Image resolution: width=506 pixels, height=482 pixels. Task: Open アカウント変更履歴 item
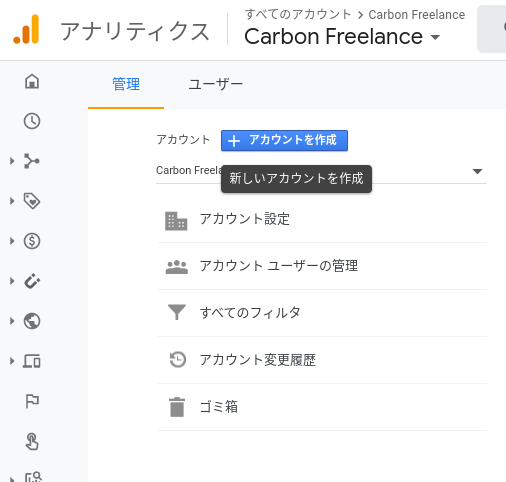pyautogui.click(x=322, y=360)
